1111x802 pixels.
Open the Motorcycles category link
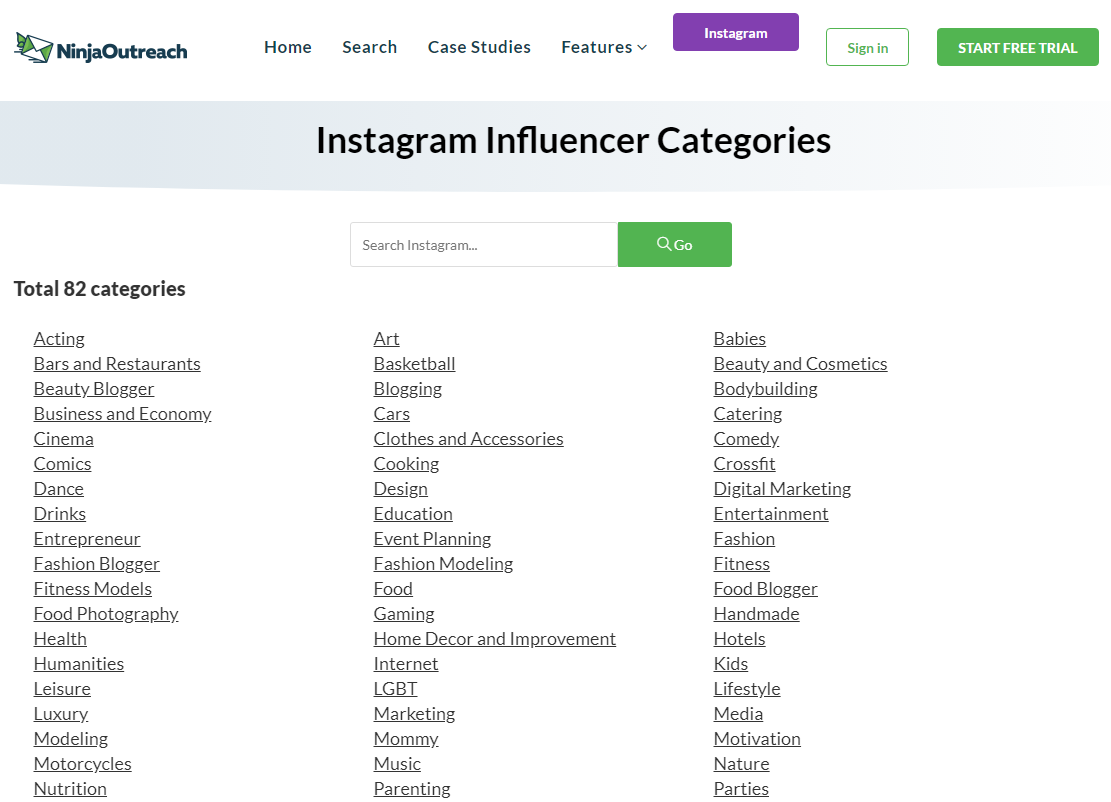pos(82,764)
